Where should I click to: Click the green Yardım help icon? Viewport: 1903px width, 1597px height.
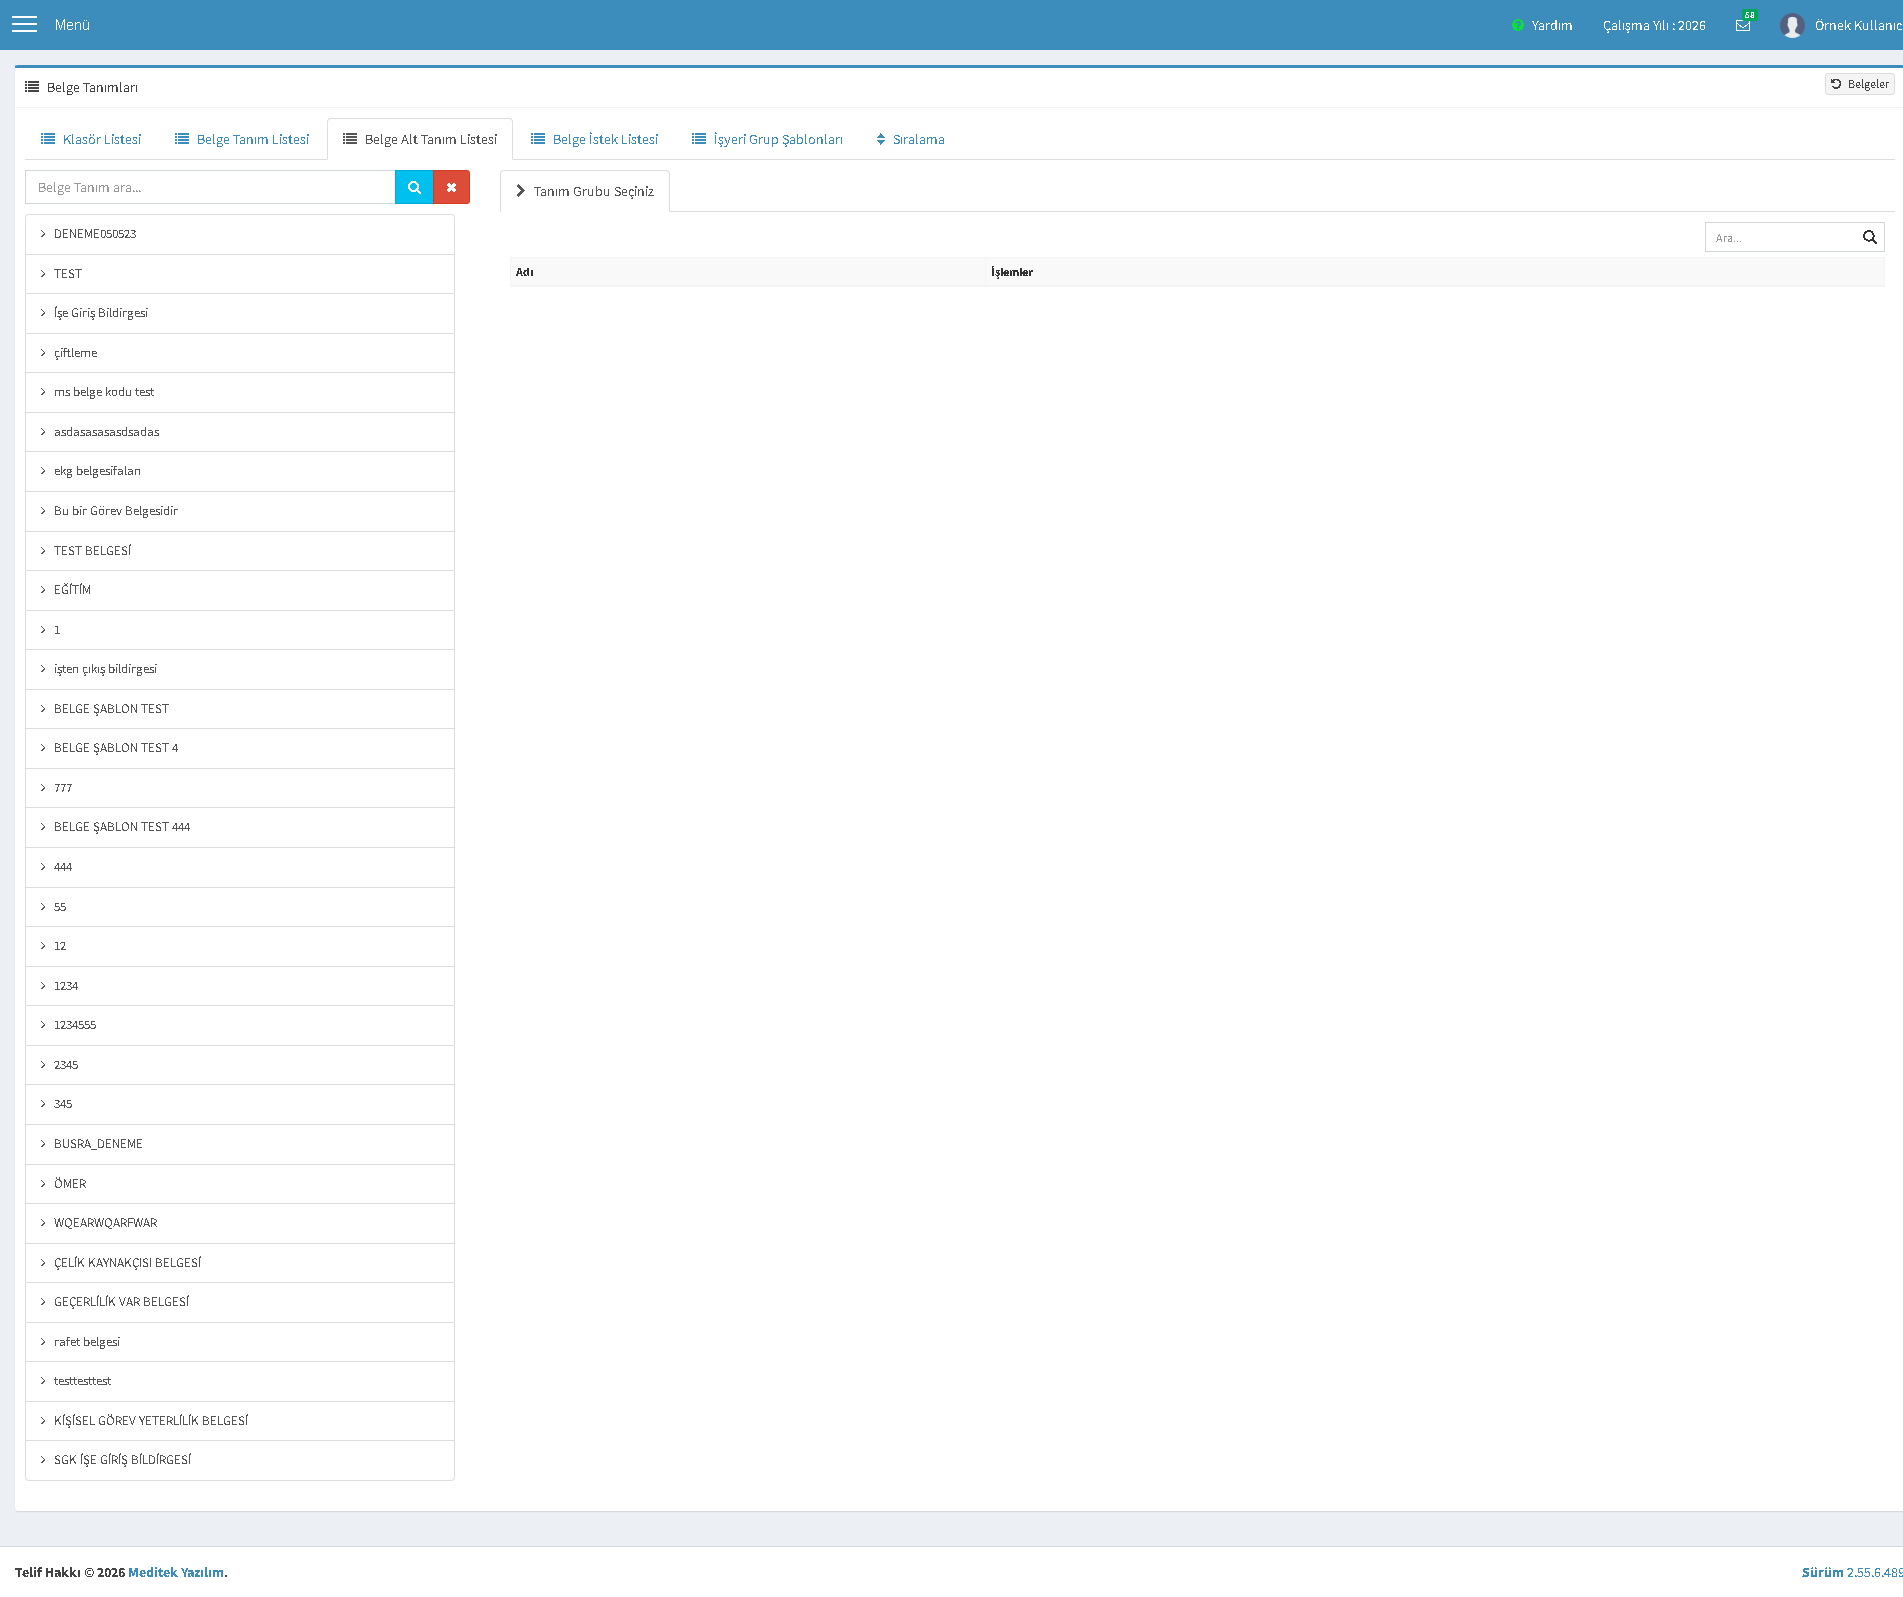tap(1518, 25)
